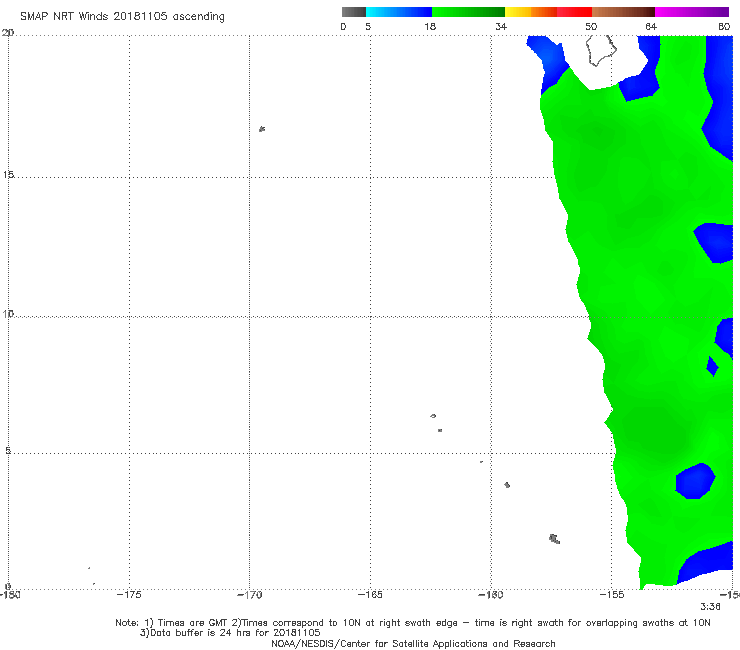Click the blue wind patch near 12.5N
The width and height of the screenshot is (740, 650).
(x=715, y=243)
